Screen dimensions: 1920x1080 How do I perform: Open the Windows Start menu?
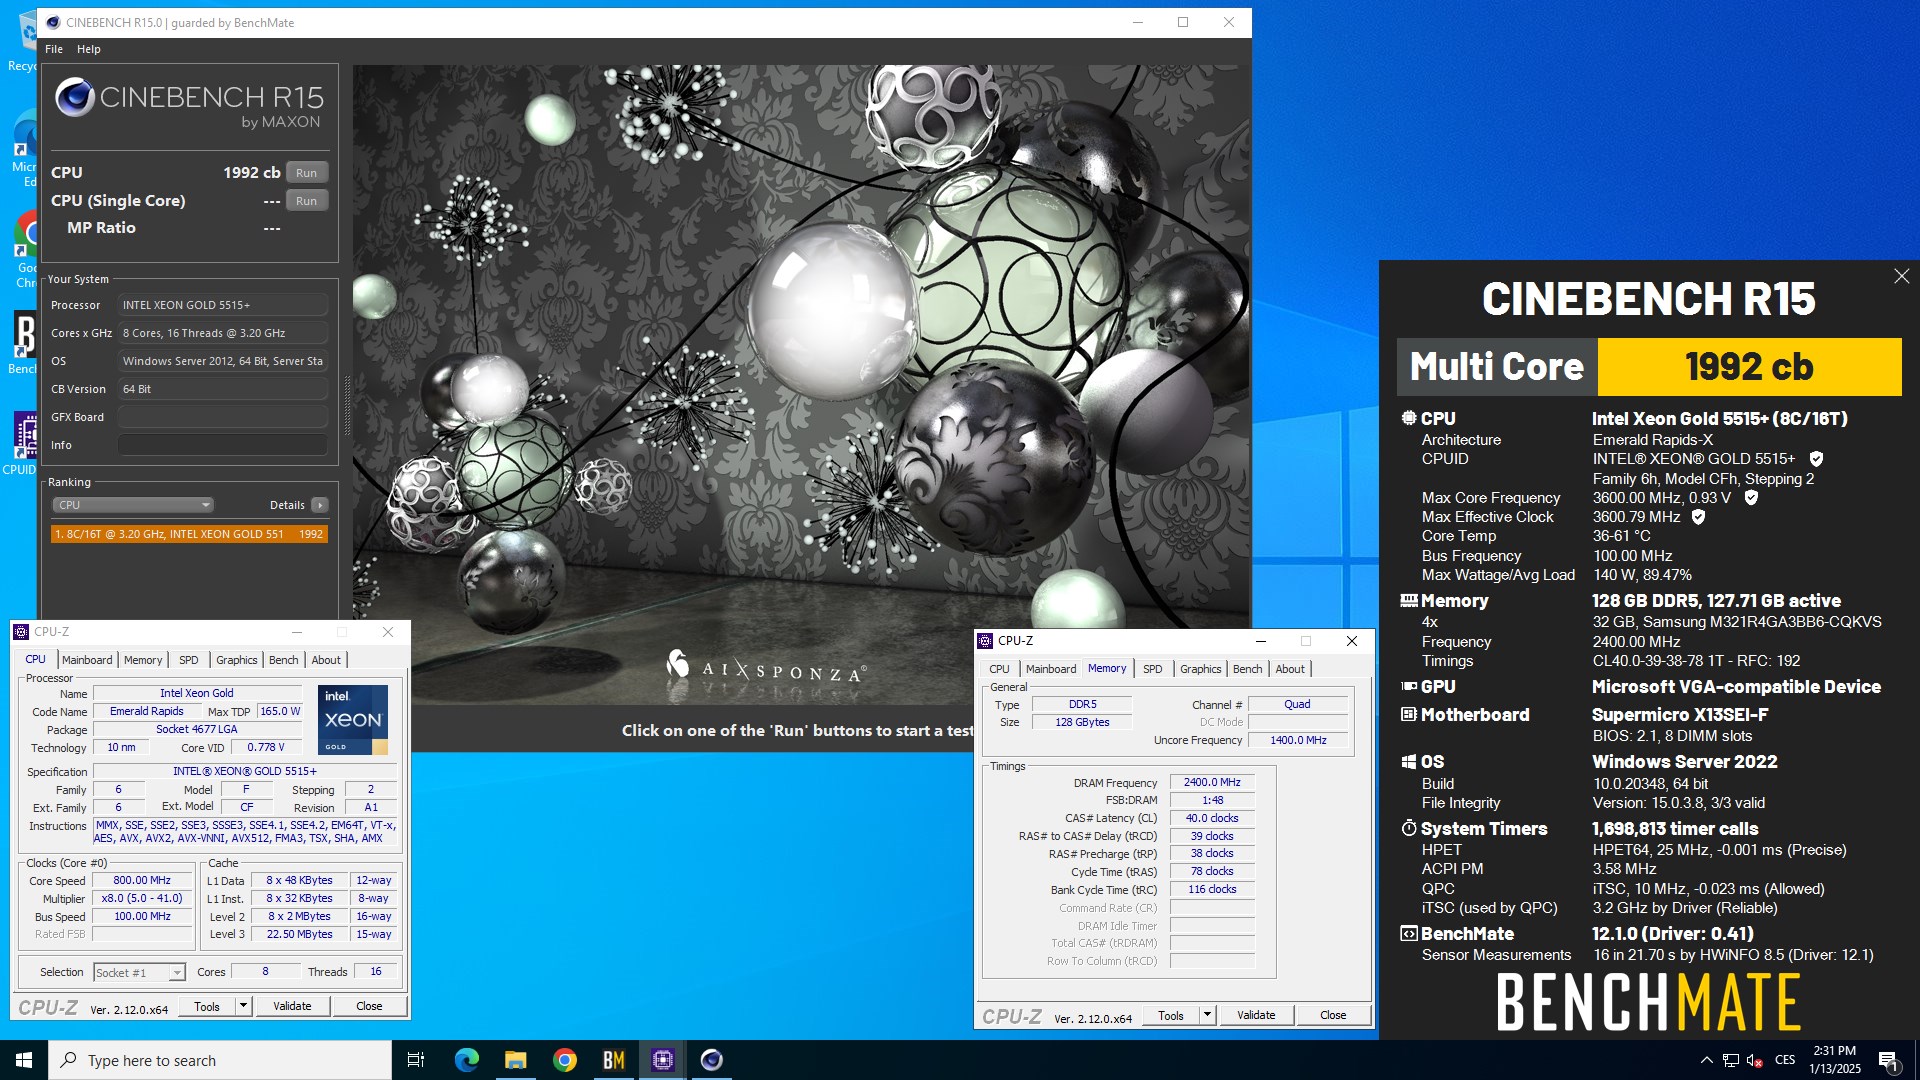(x=24, y=1060)
